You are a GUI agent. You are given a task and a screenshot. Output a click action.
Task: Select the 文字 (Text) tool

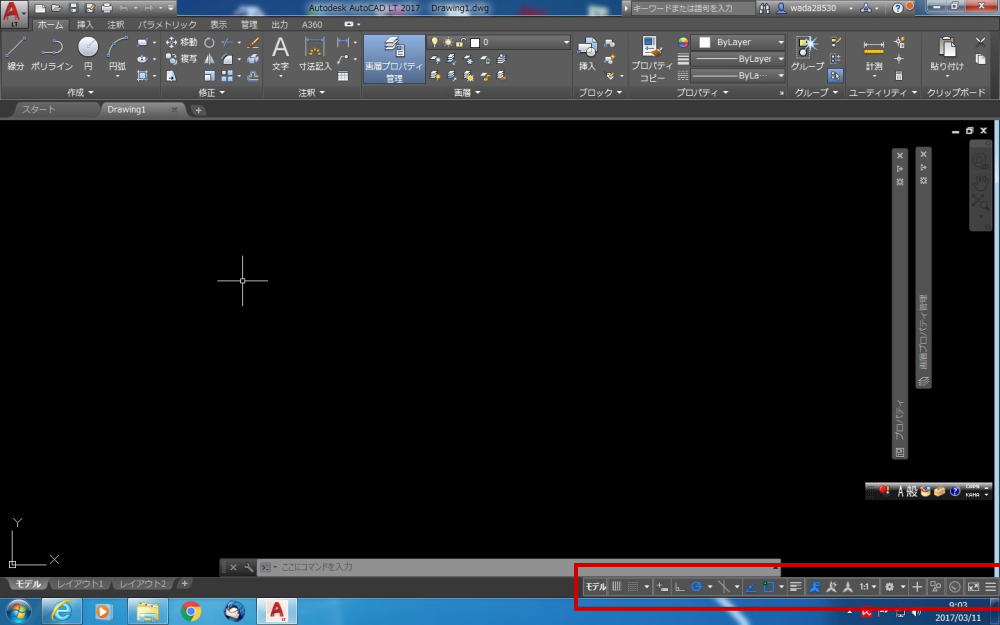click(x=280, y=53)
